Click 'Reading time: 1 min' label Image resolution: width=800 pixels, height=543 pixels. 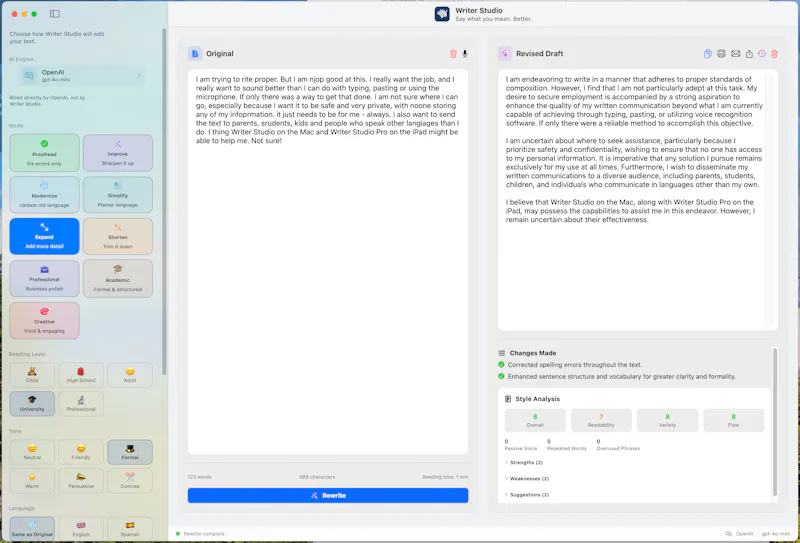point(445,477)
